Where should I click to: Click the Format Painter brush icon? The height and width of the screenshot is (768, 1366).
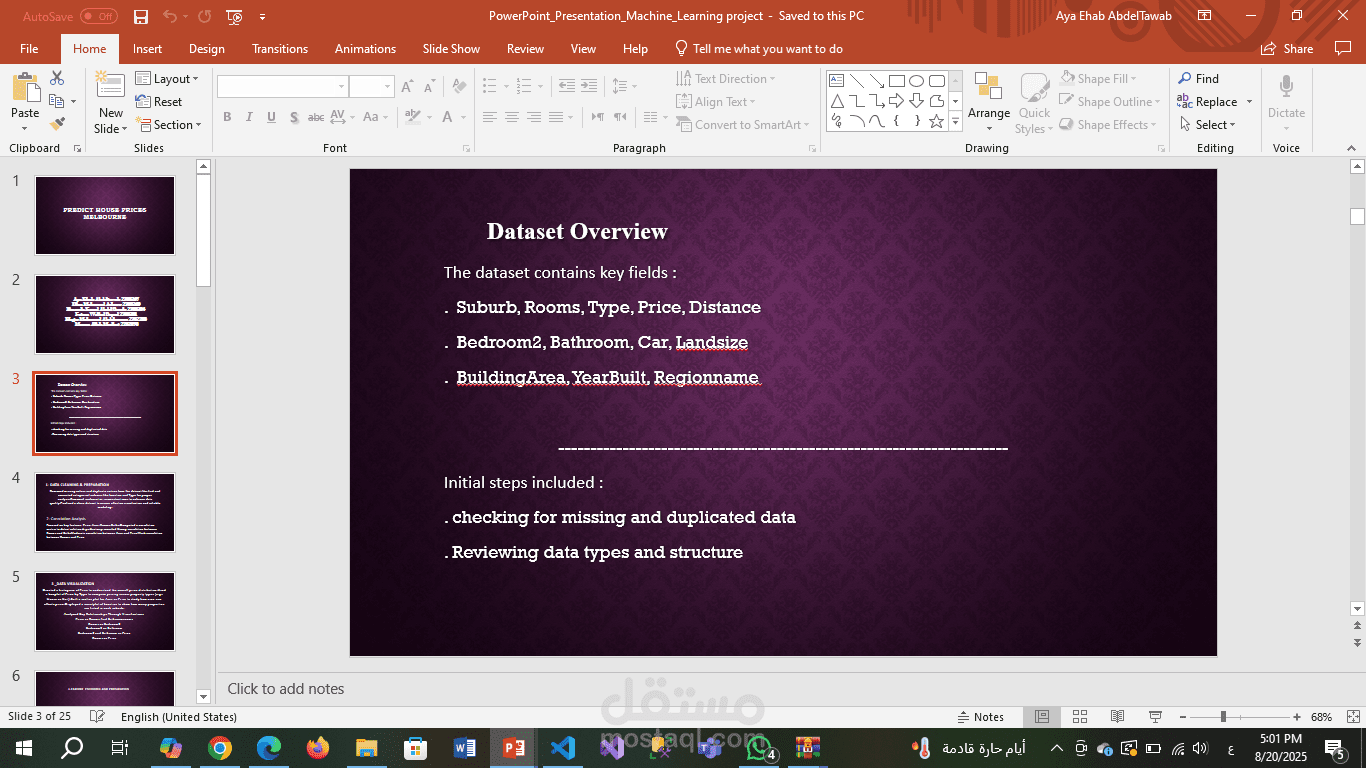57,124
